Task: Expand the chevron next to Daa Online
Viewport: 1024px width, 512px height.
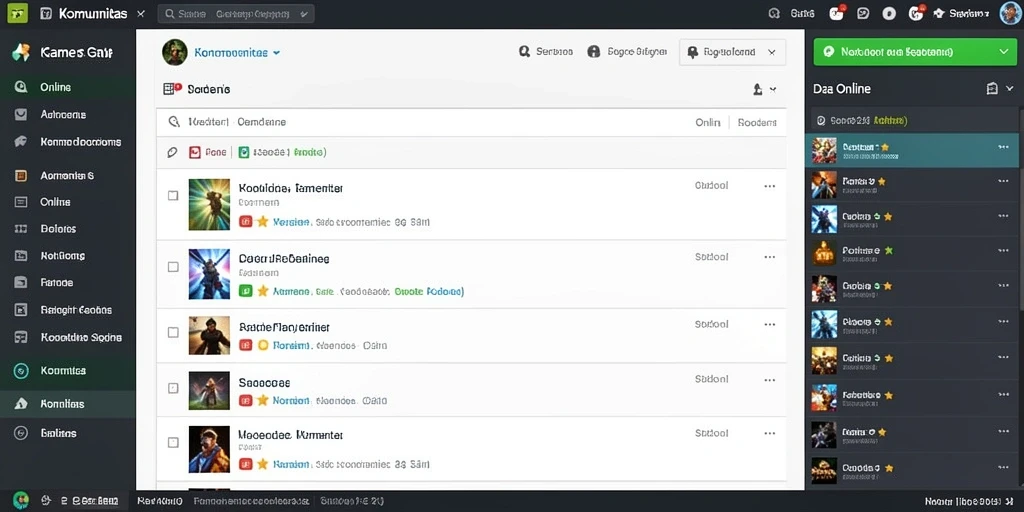Action: [x=1010, y=89]
